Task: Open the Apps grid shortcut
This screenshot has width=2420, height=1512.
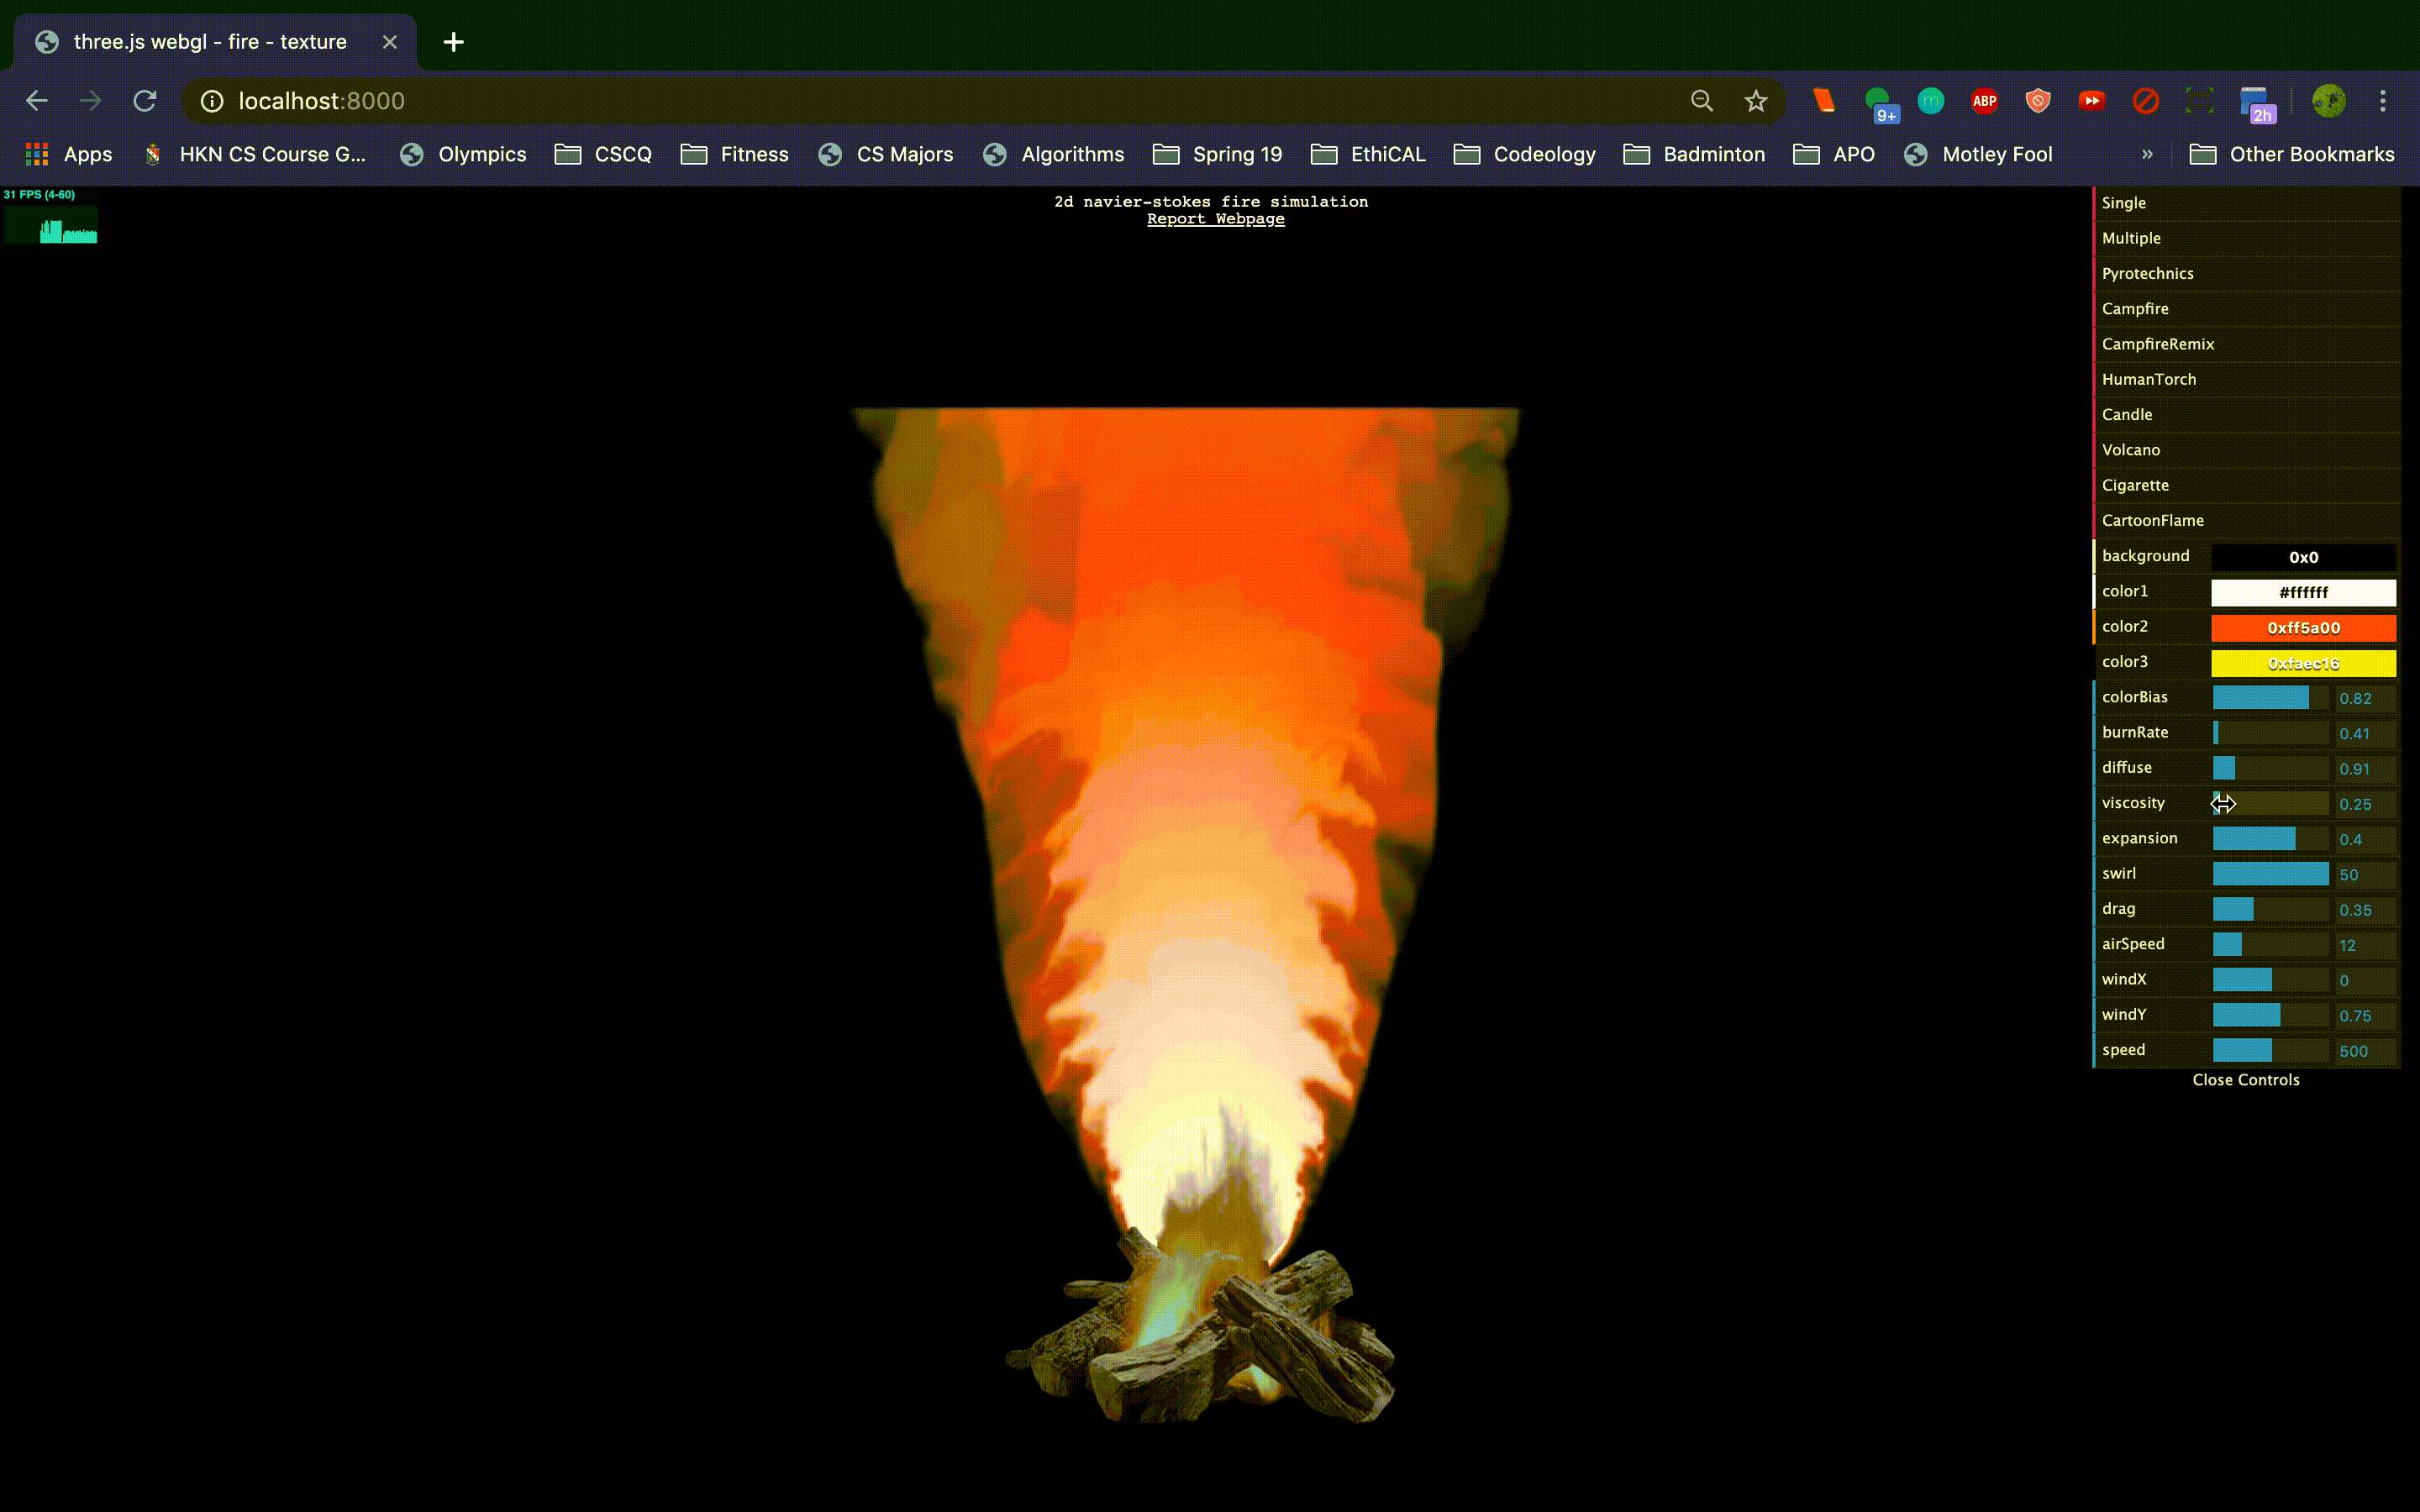Action: [68, 154]
